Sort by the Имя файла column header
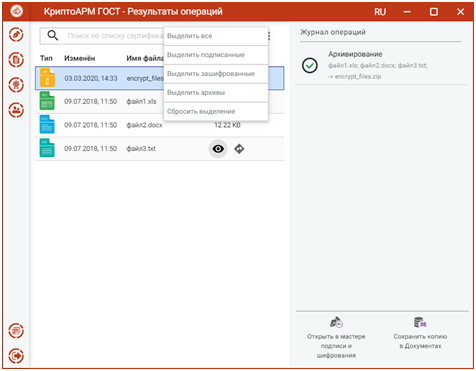 click(145, 58)
